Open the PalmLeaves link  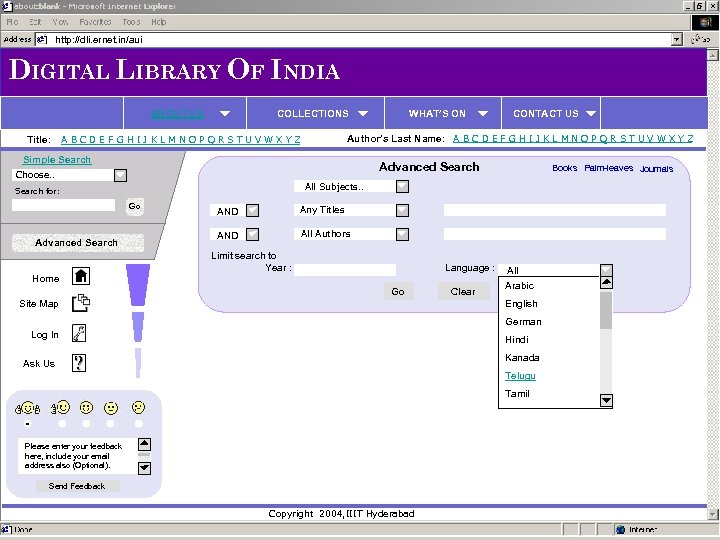click(609, 168)
